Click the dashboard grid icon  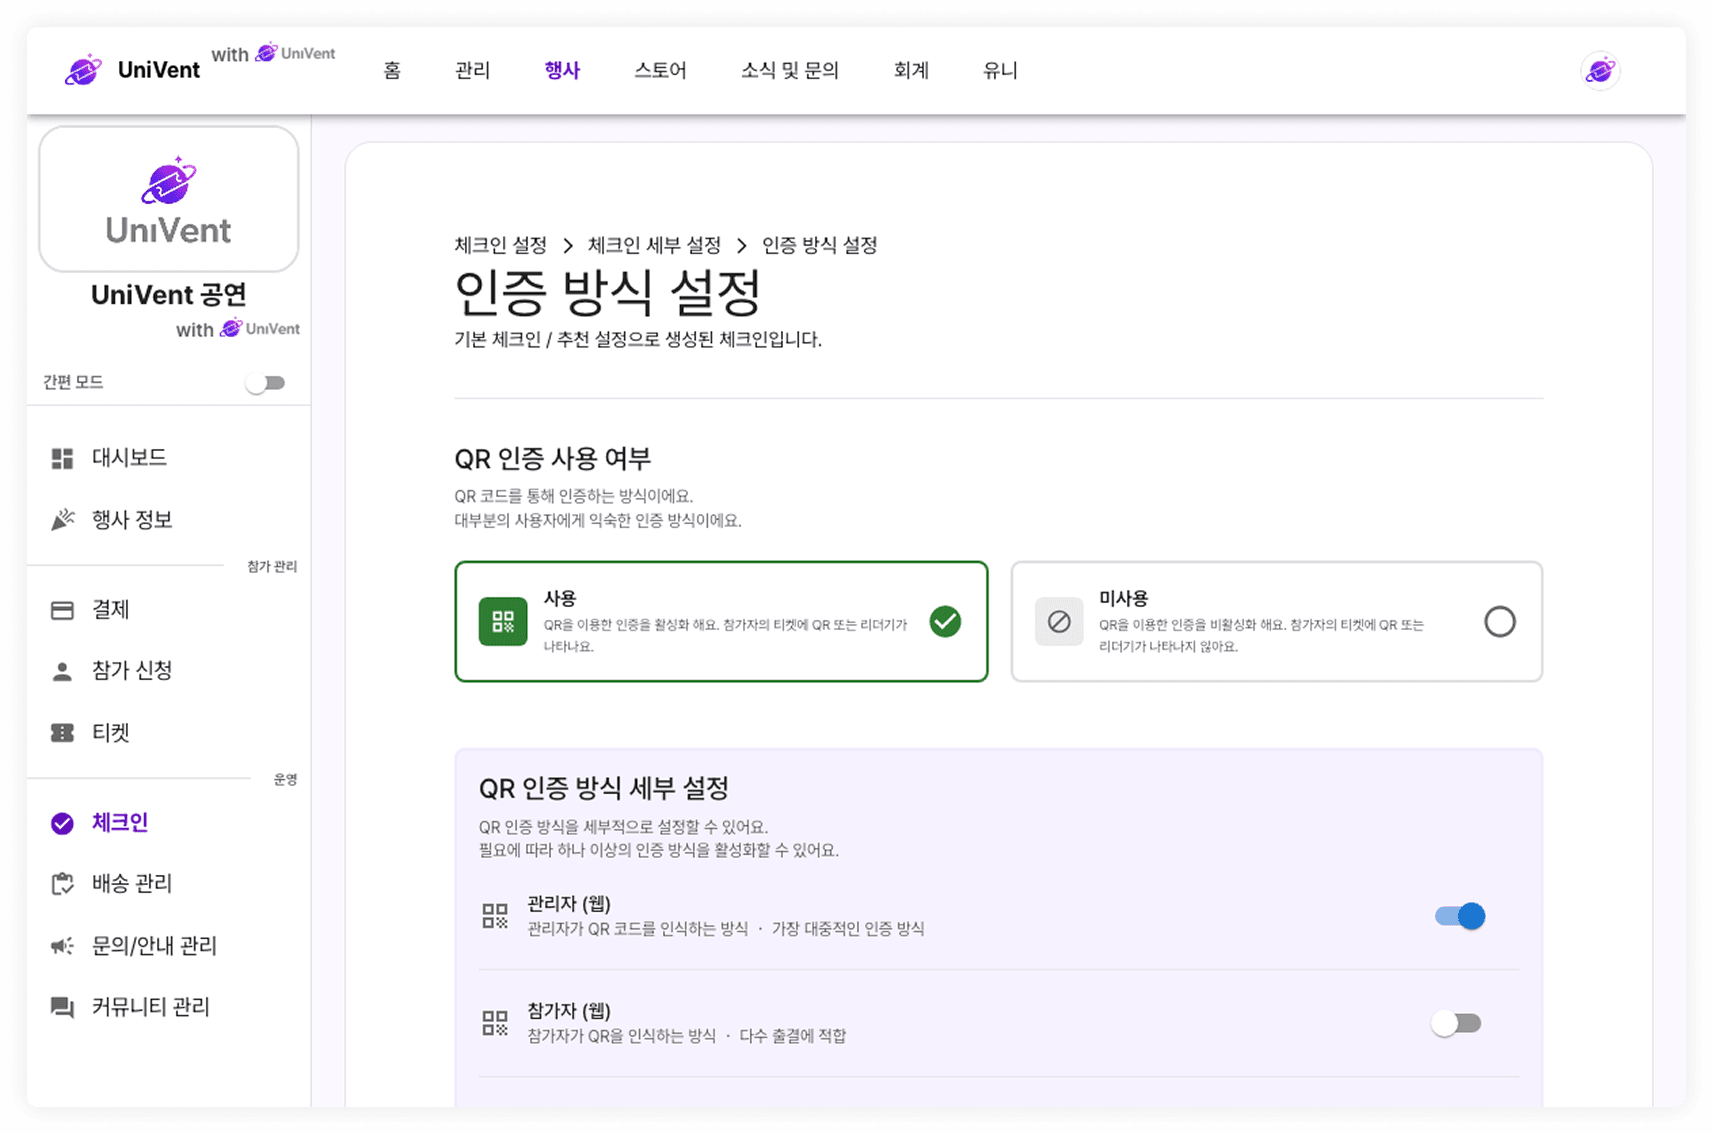coord(62,458)
